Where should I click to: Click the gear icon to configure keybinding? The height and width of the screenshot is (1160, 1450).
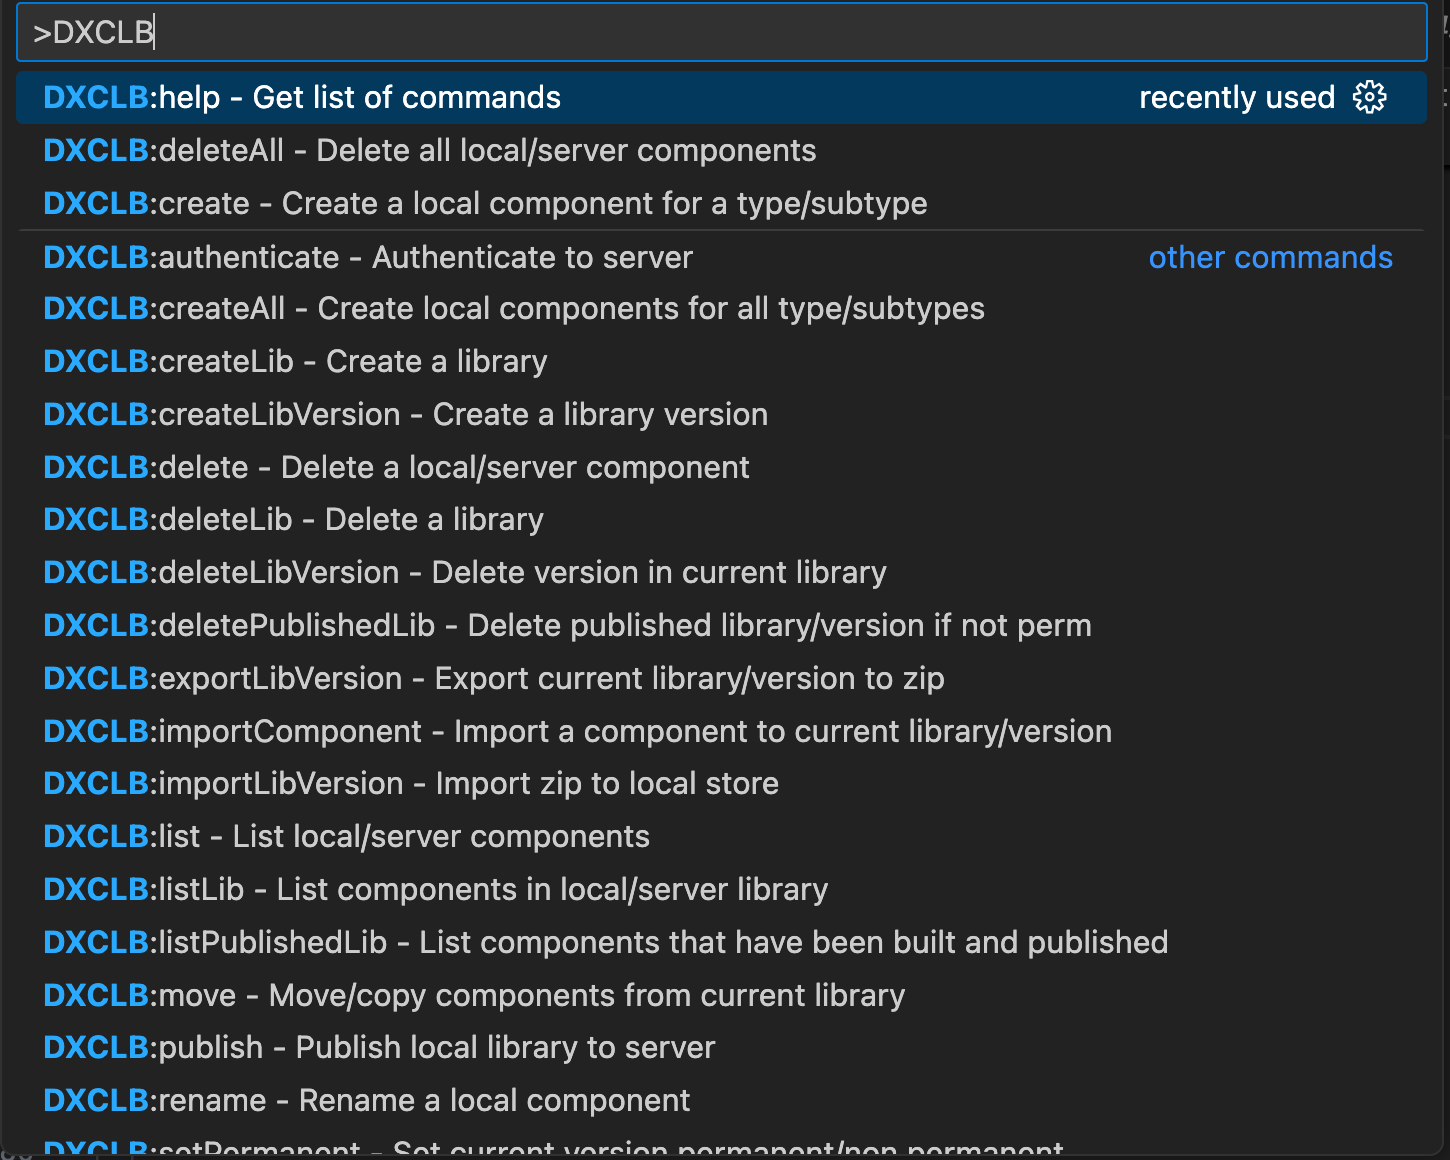tap(1369, 97)
